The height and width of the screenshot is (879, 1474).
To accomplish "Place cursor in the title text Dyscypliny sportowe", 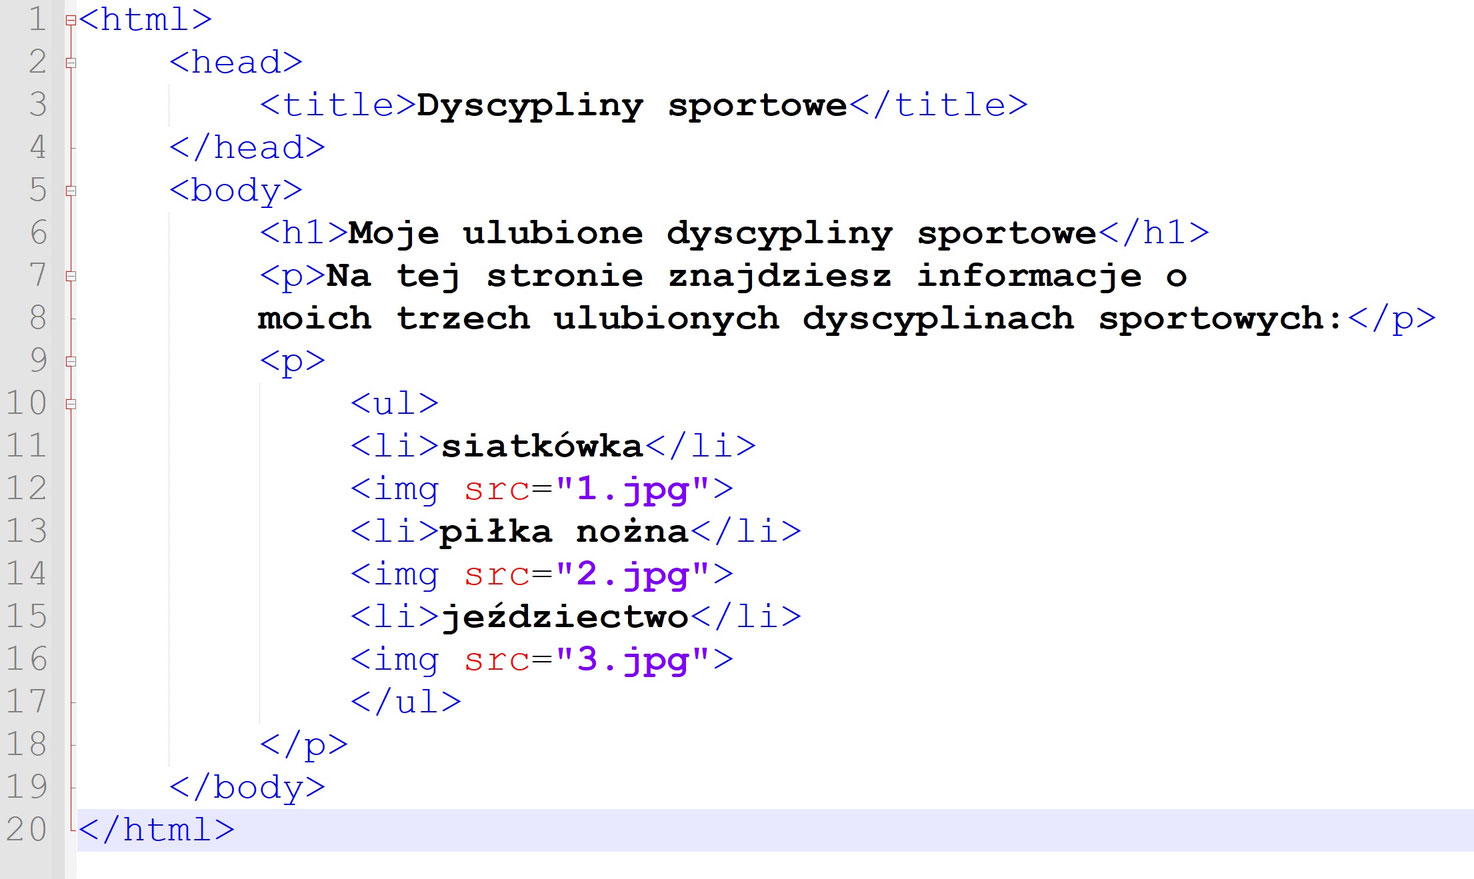I will point(630,104).
